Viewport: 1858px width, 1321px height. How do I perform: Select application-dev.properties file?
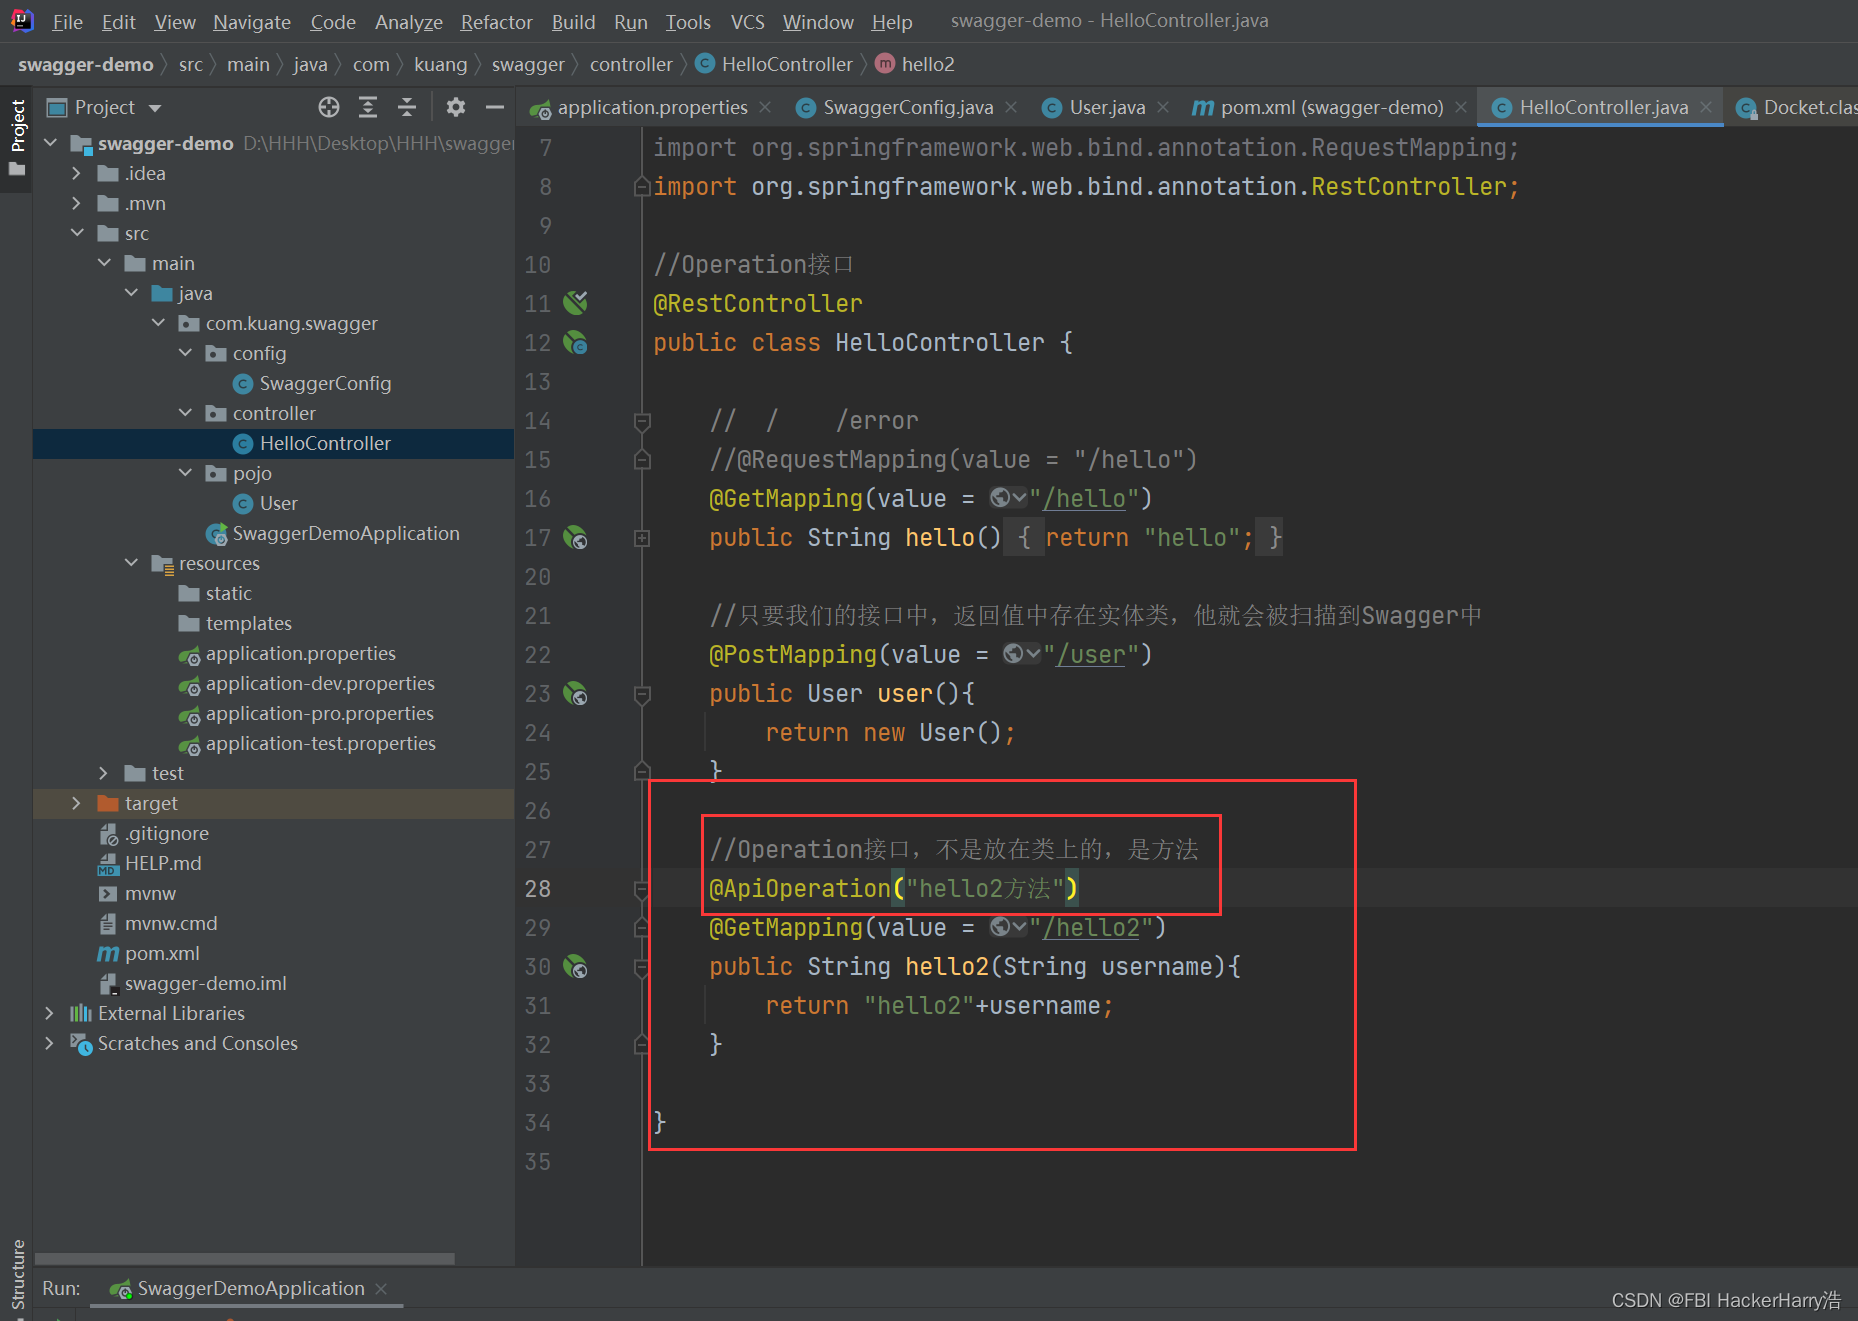[x=320, y=684]
